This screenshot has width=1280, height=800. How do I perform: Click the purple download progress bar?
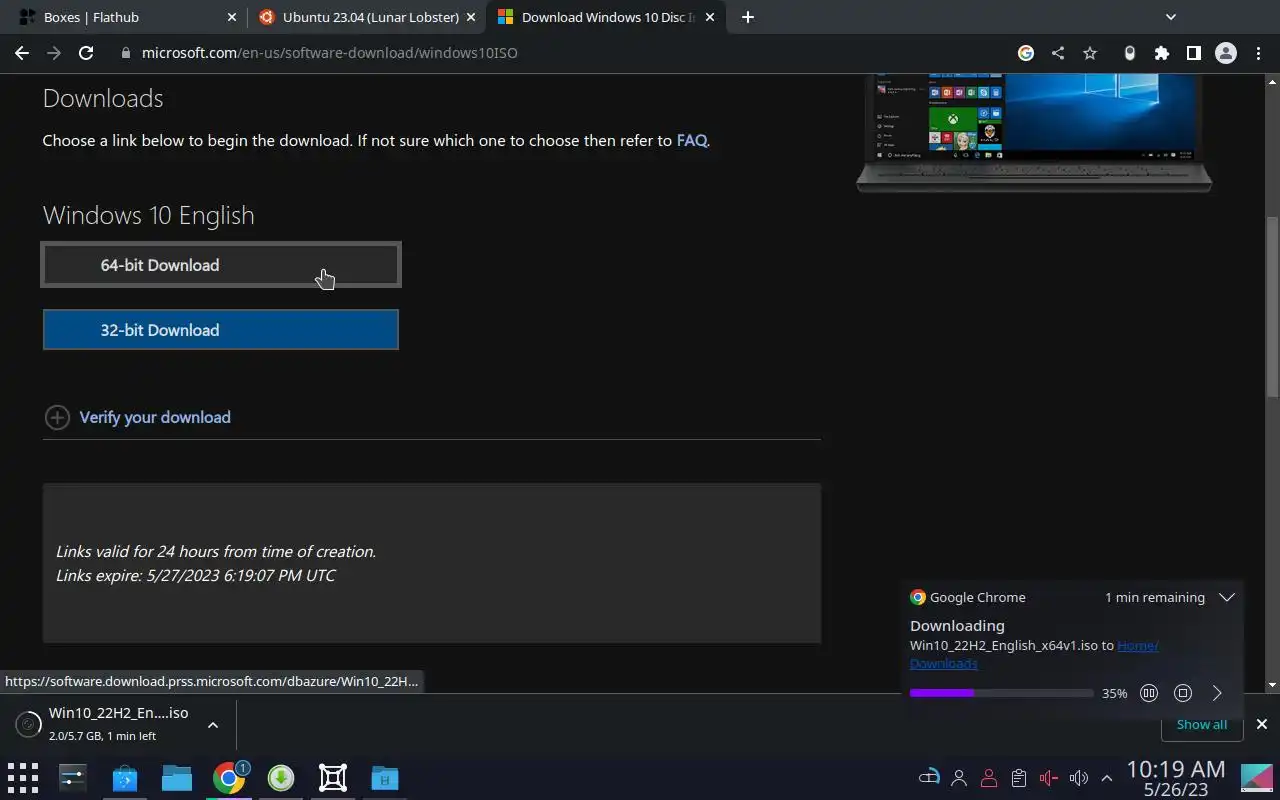pyautogui.click(x=1002, y=693)
